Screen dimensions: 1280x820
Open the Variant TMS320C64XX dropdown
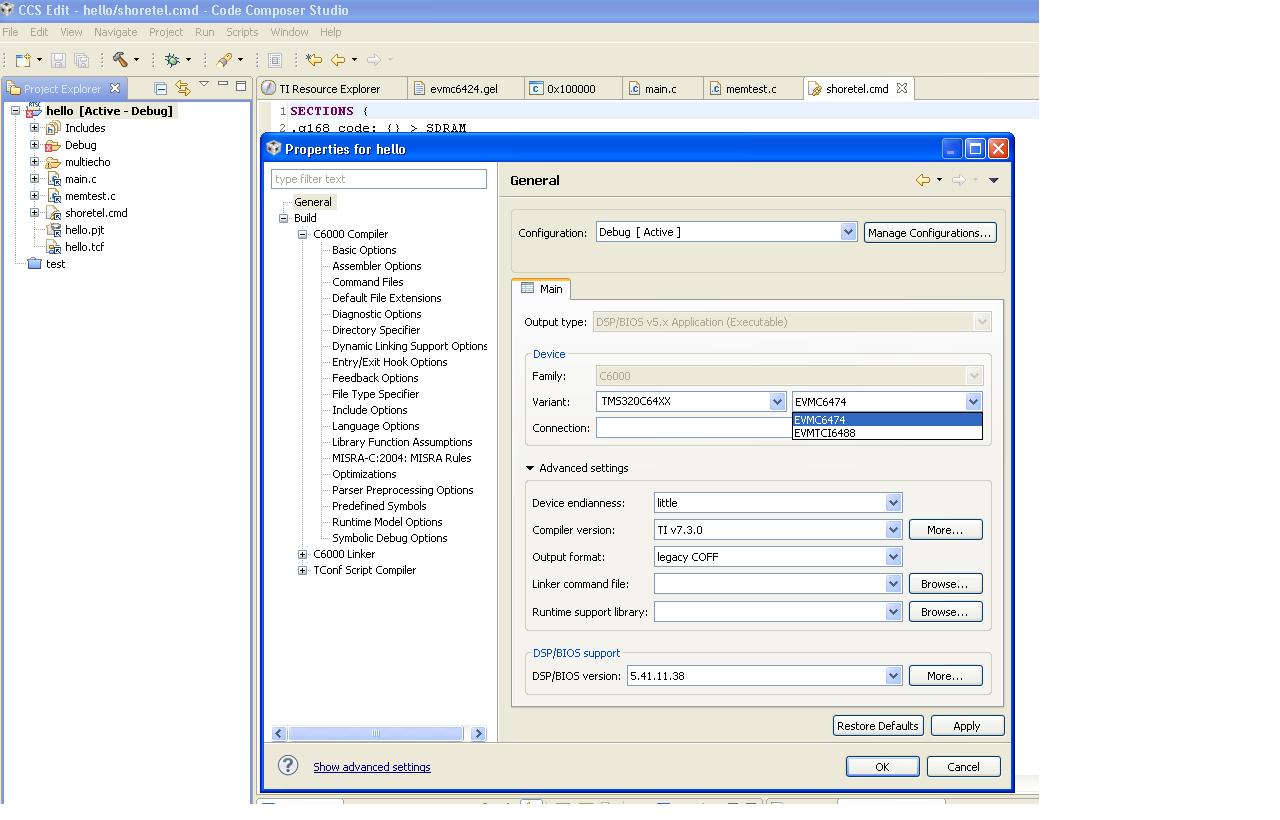(x=777, y=401)
